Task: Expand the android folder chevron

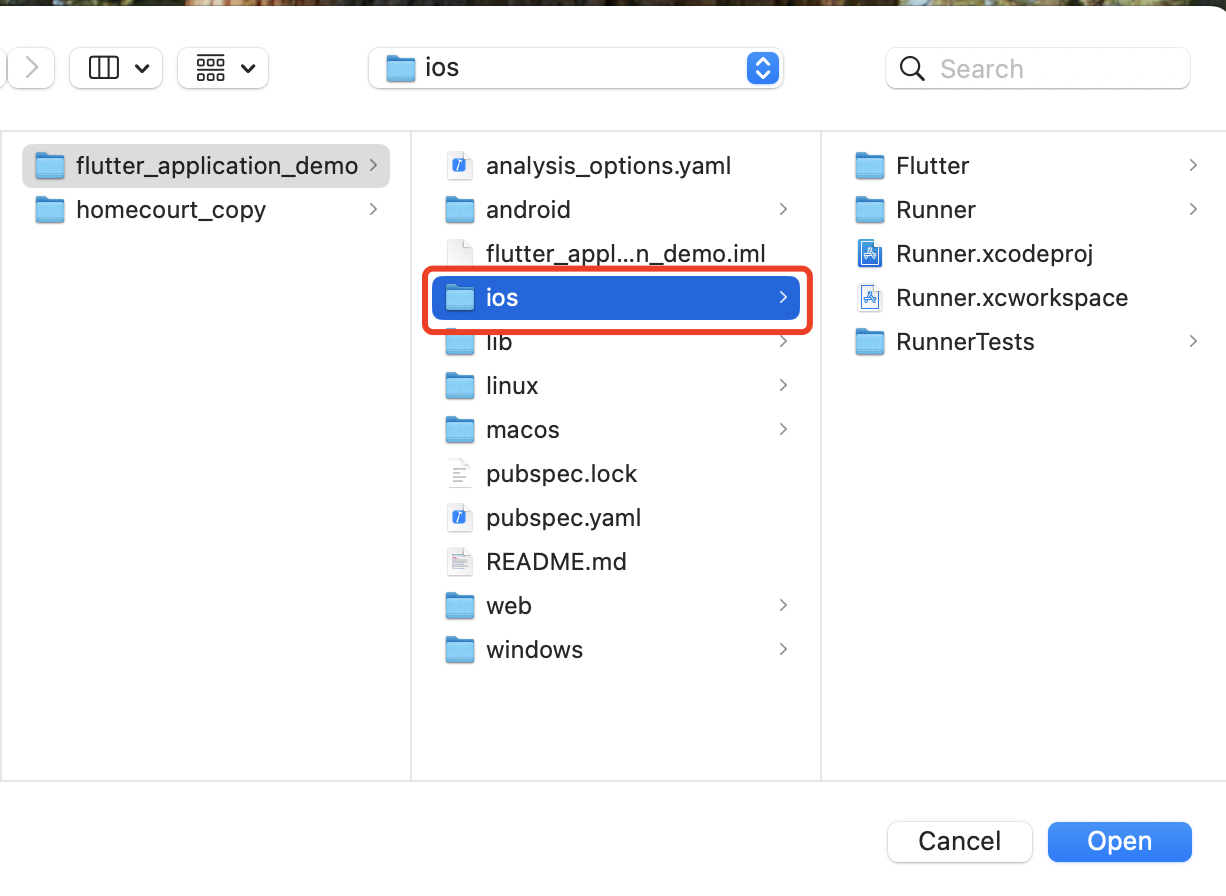Action: pyautogui.click(x=783, y=210)
